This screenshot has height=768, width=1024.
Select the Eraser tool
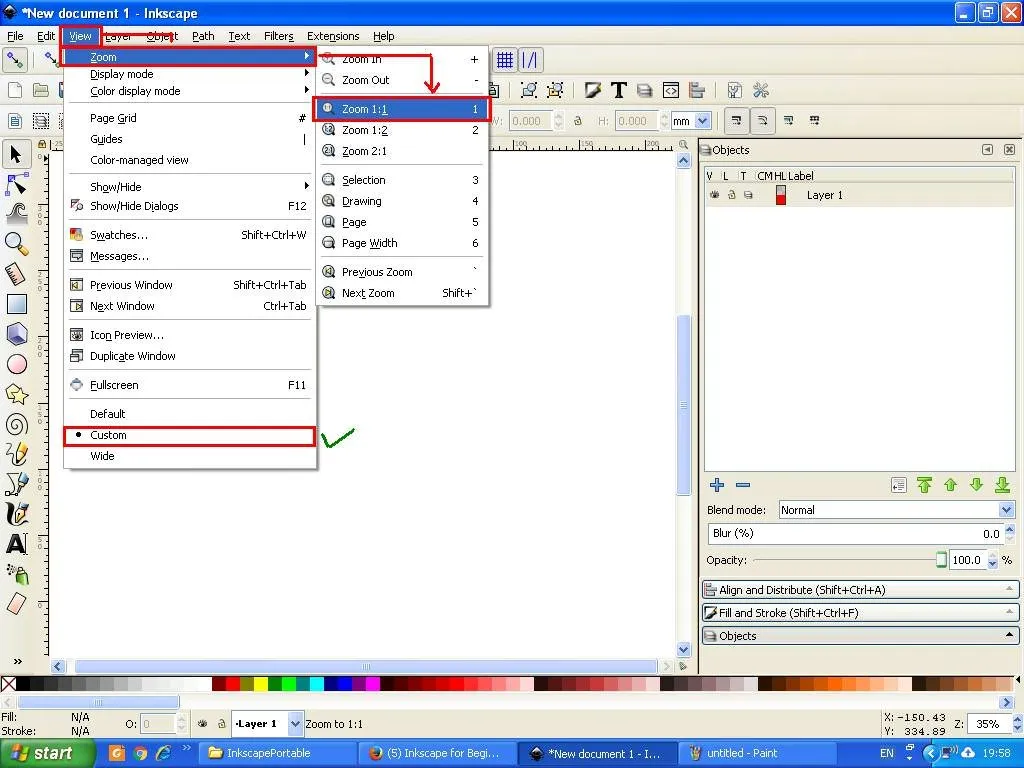[x=16, y=603]
